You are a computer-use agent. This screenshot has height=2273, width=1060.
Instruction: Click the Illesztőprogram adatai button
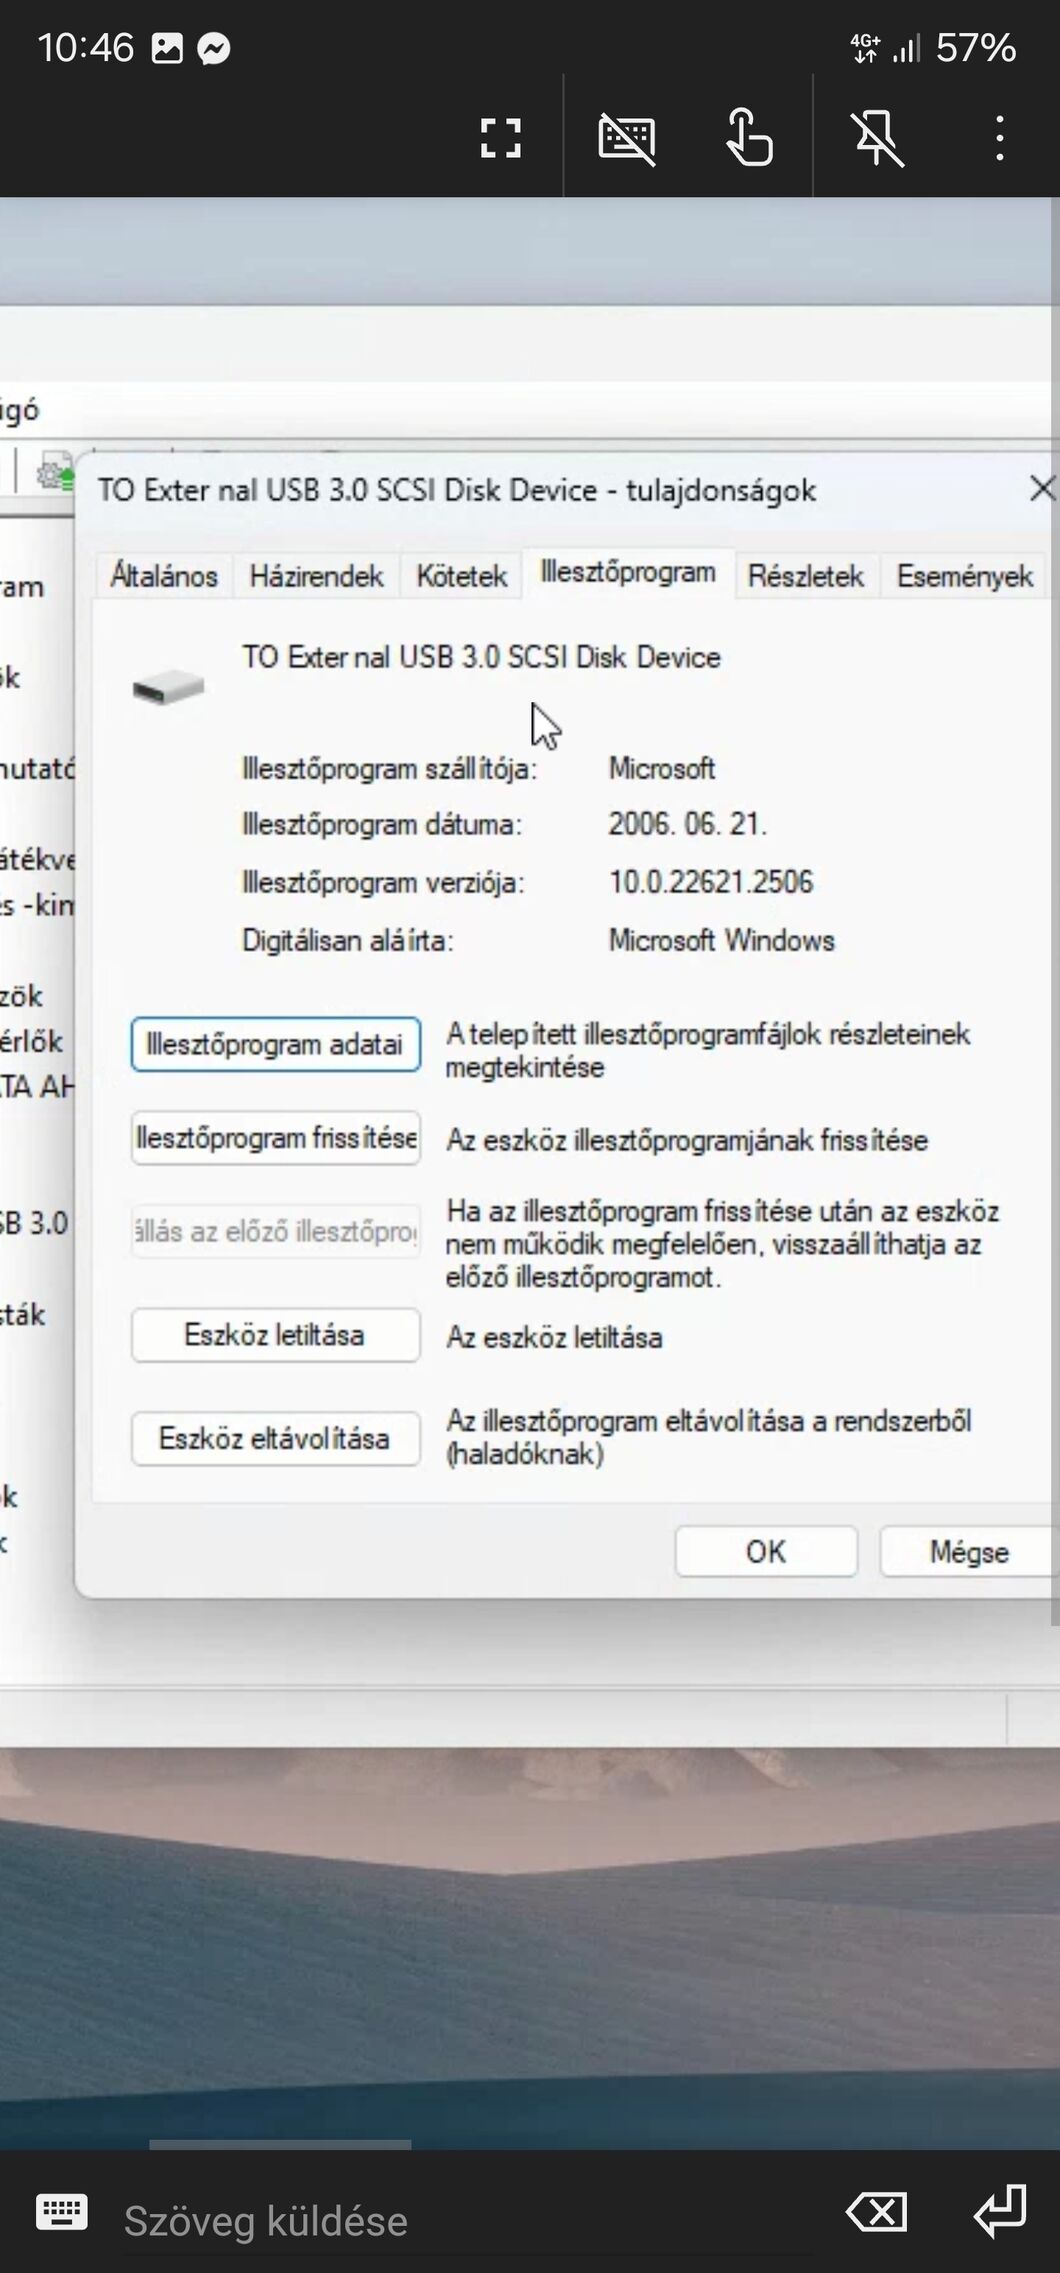pos(275,1044)
